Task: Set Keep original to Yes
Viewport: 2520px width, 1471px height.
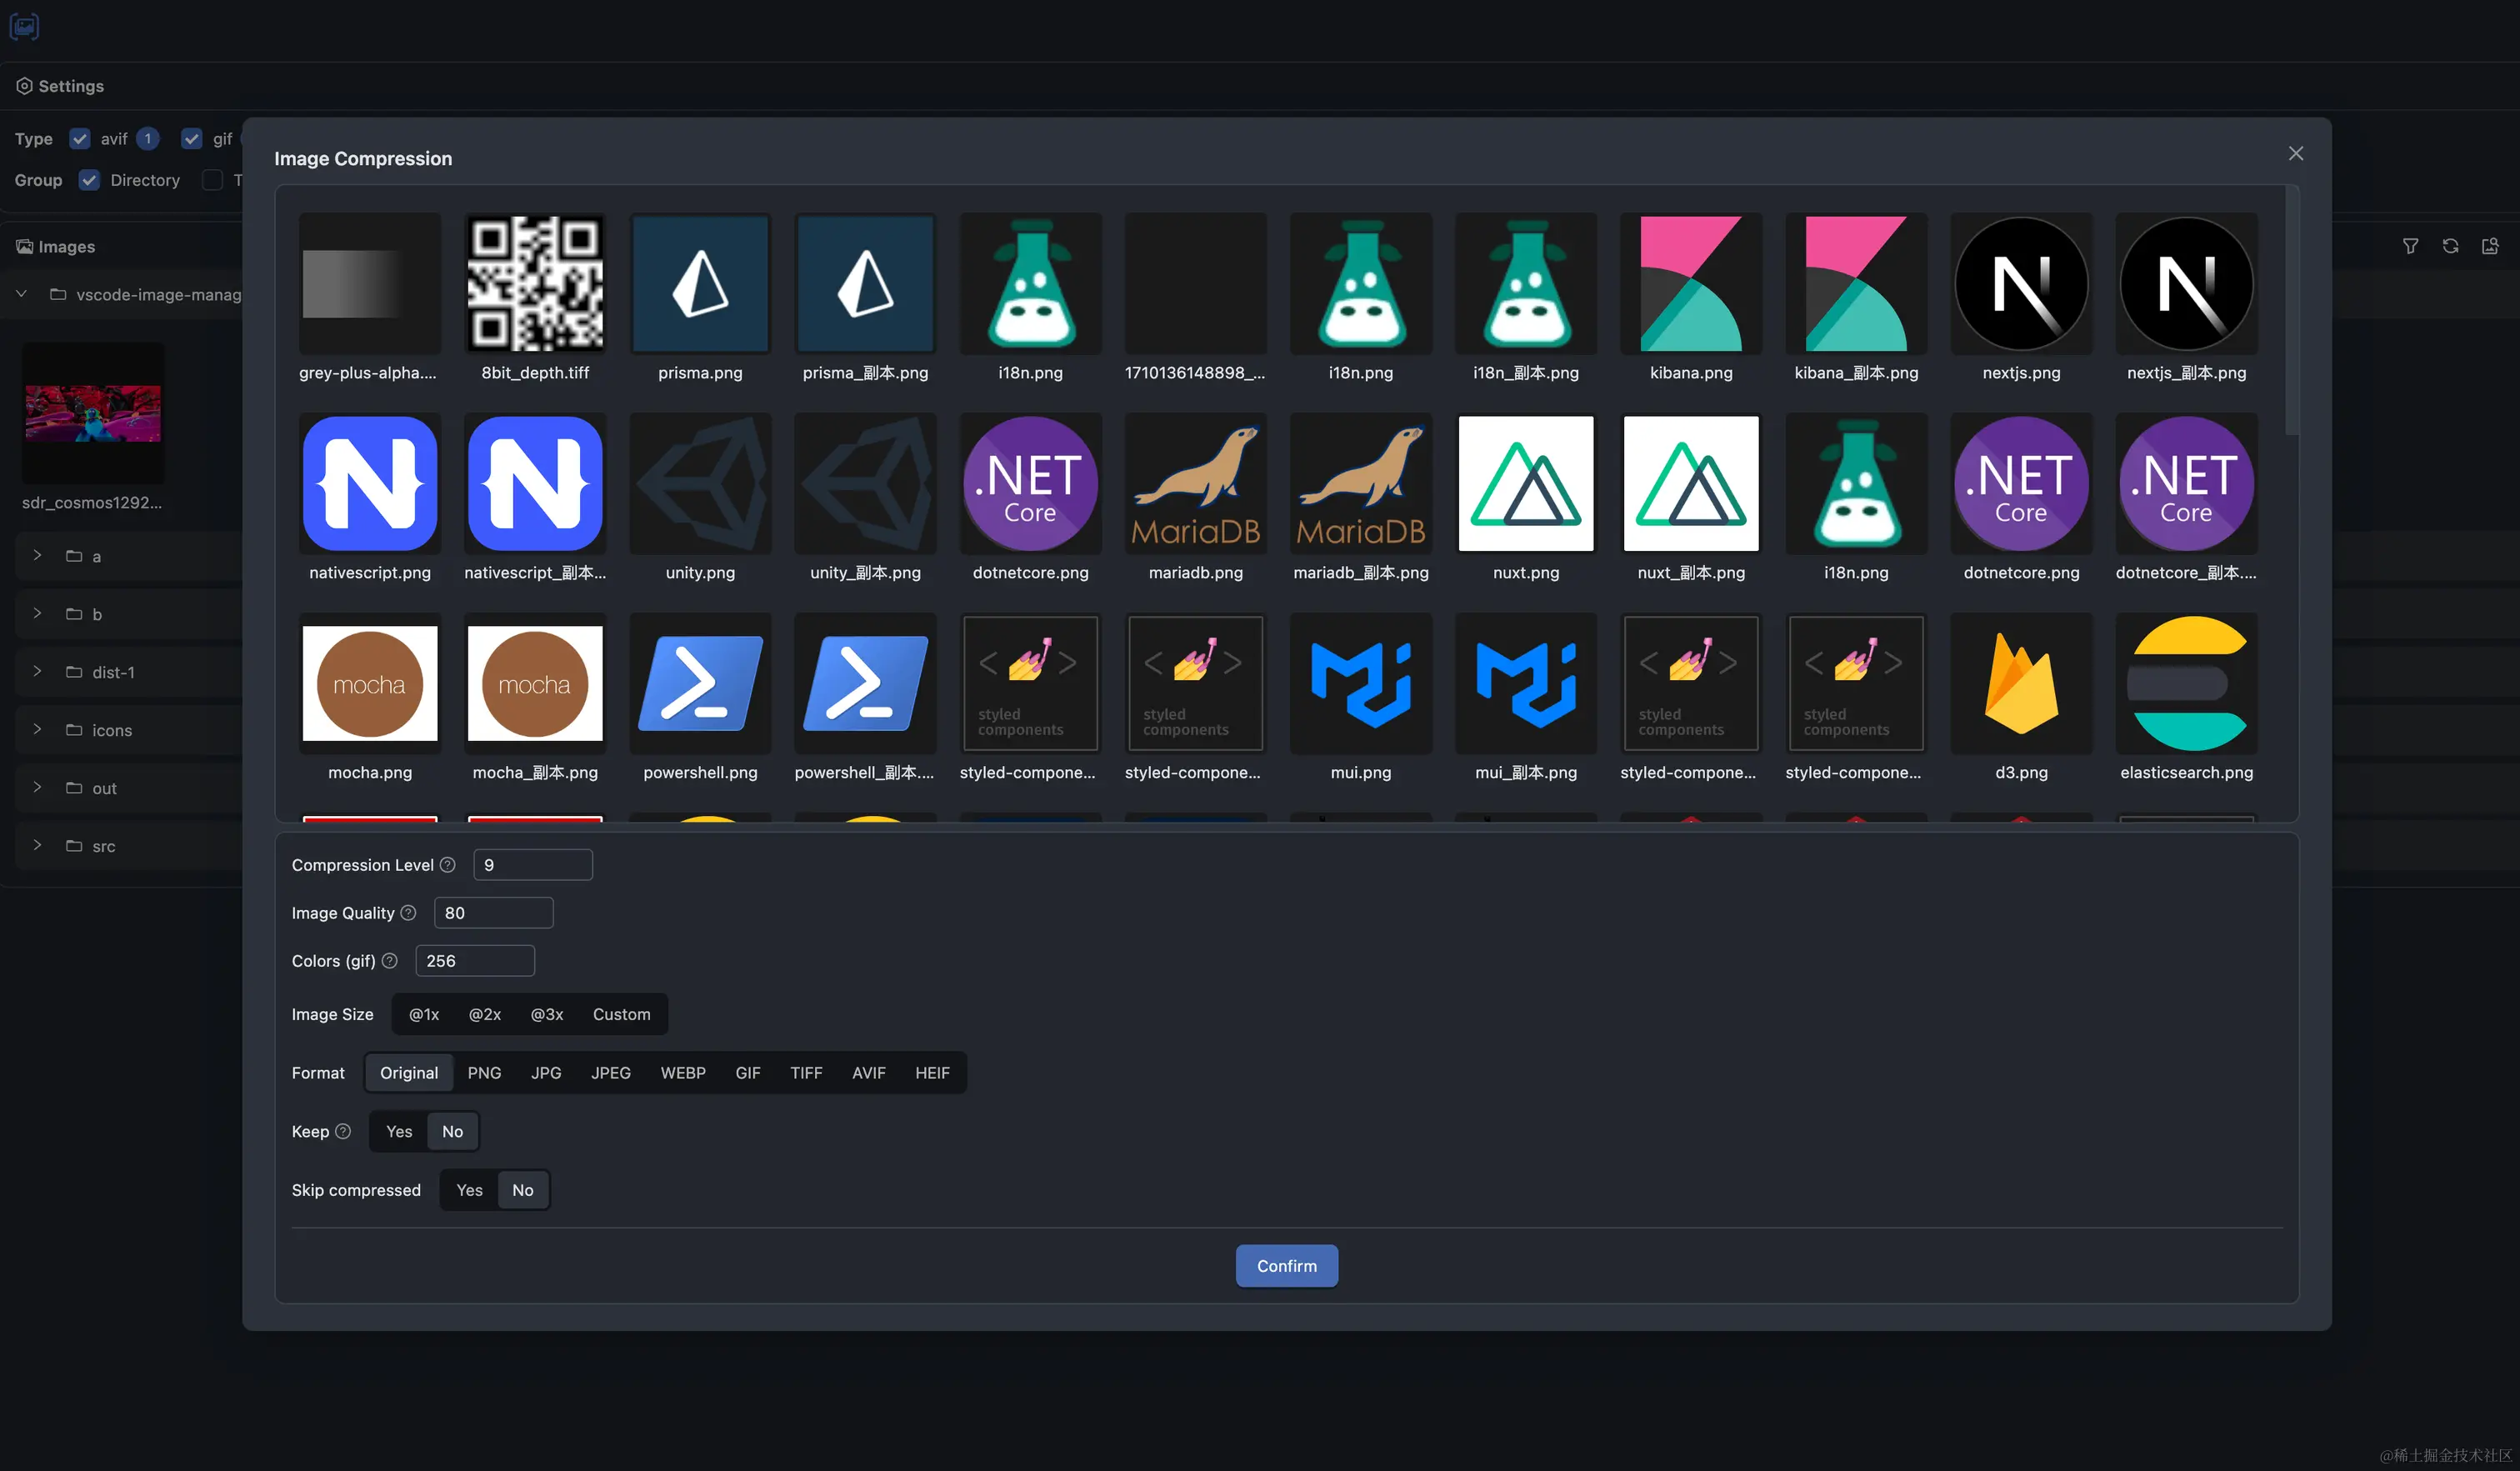Action: click(399, 1132)
